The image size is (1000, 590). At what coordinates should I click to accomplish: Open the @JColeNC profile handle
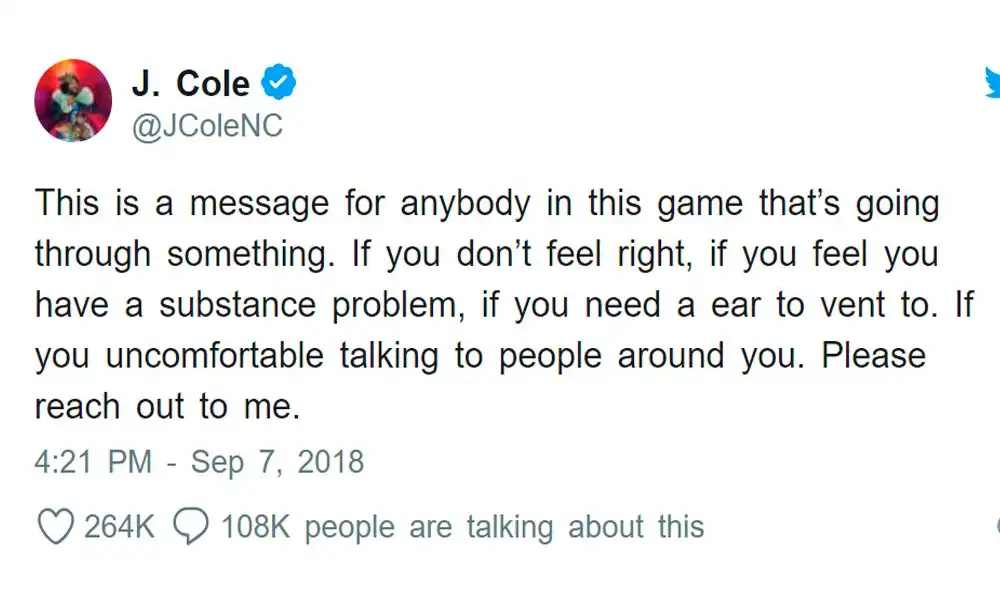click(208, 126)
